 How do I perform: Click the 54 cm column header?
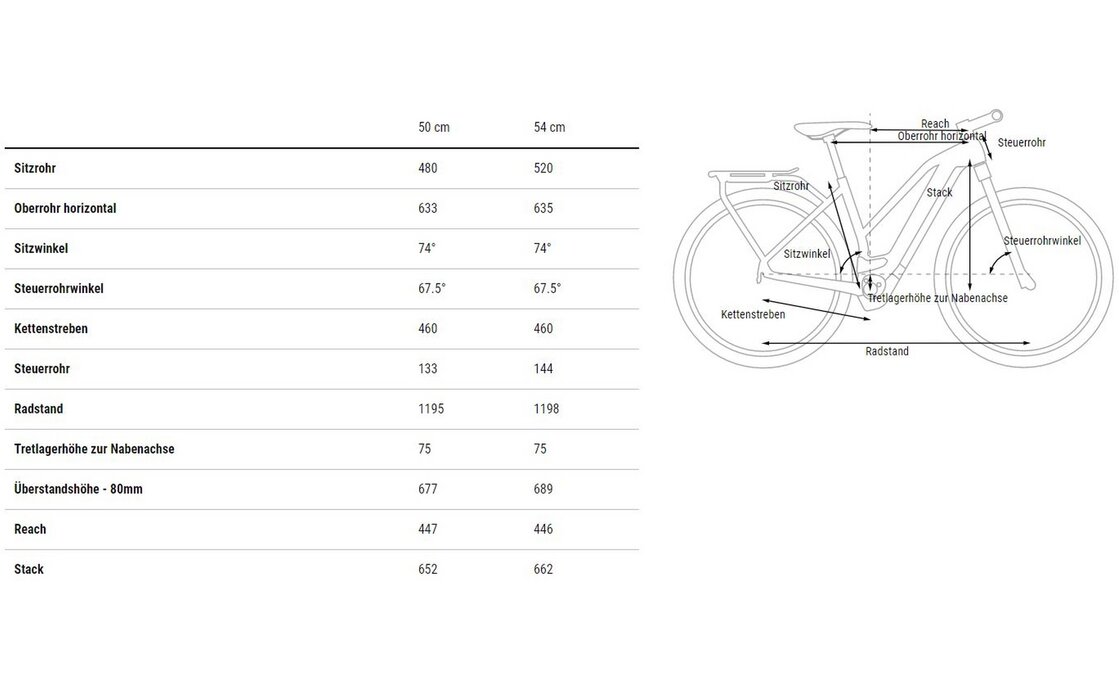[x=549, y=128]
